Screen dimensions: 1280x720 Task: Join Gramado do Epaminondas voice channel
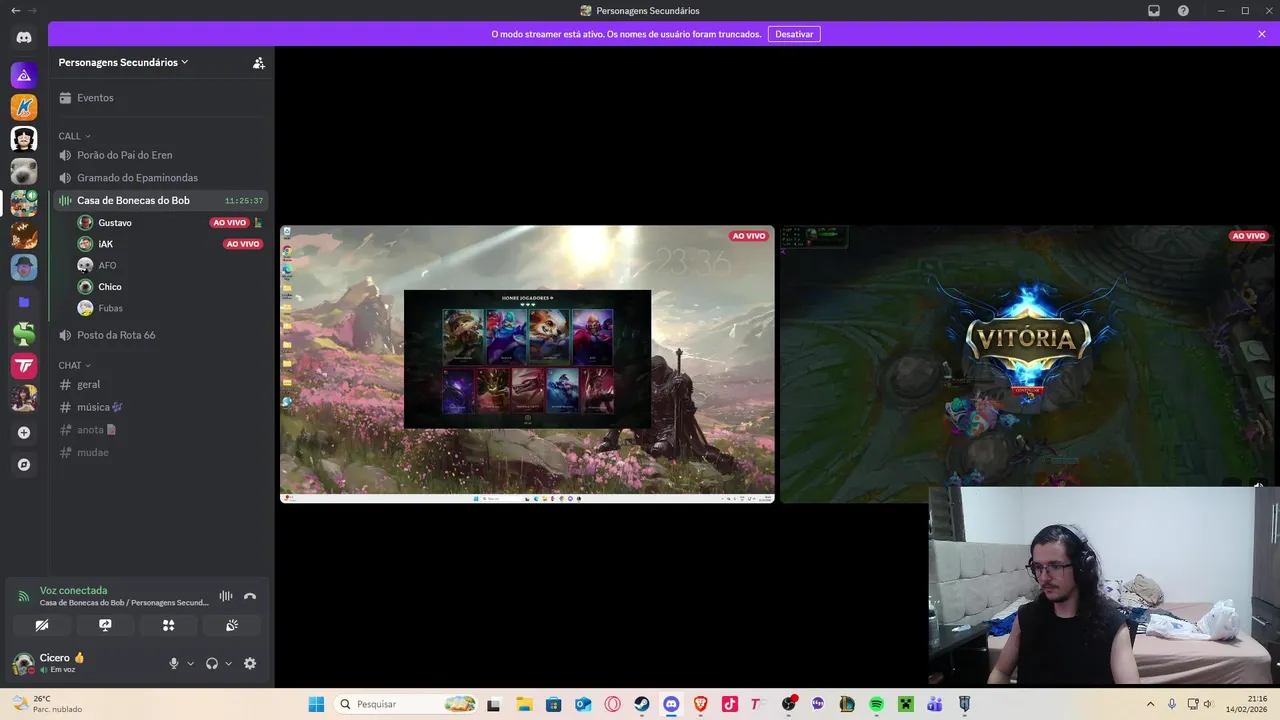pyautogui.click(x=160, y=178)
